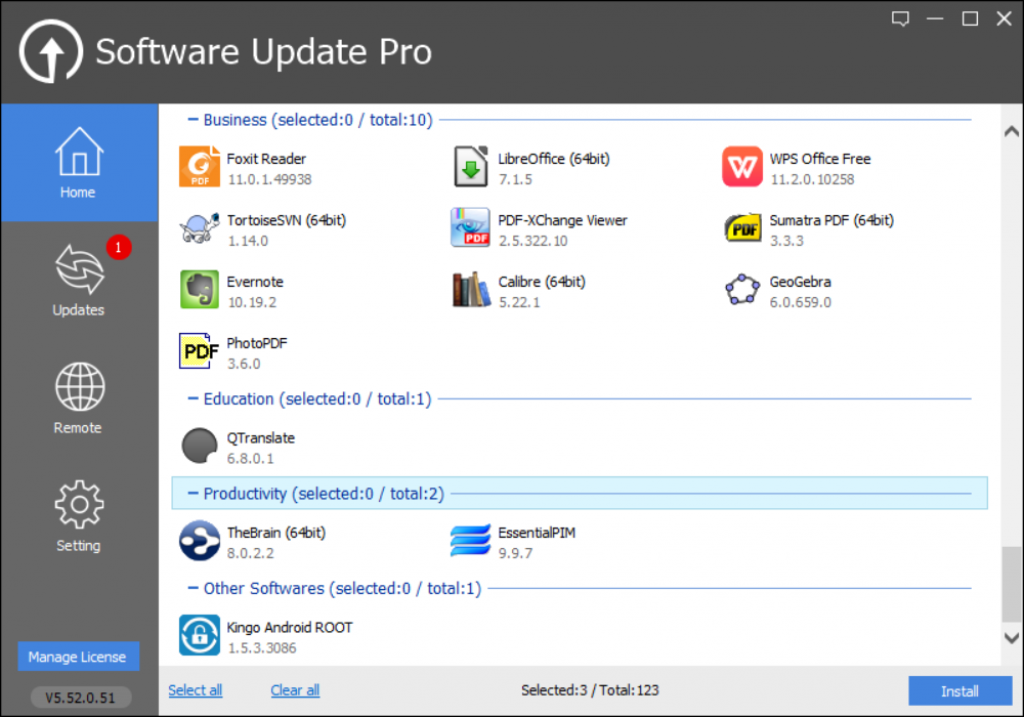Open the Home section
The width and height of the screenshot is (1024, 717).
79,163
